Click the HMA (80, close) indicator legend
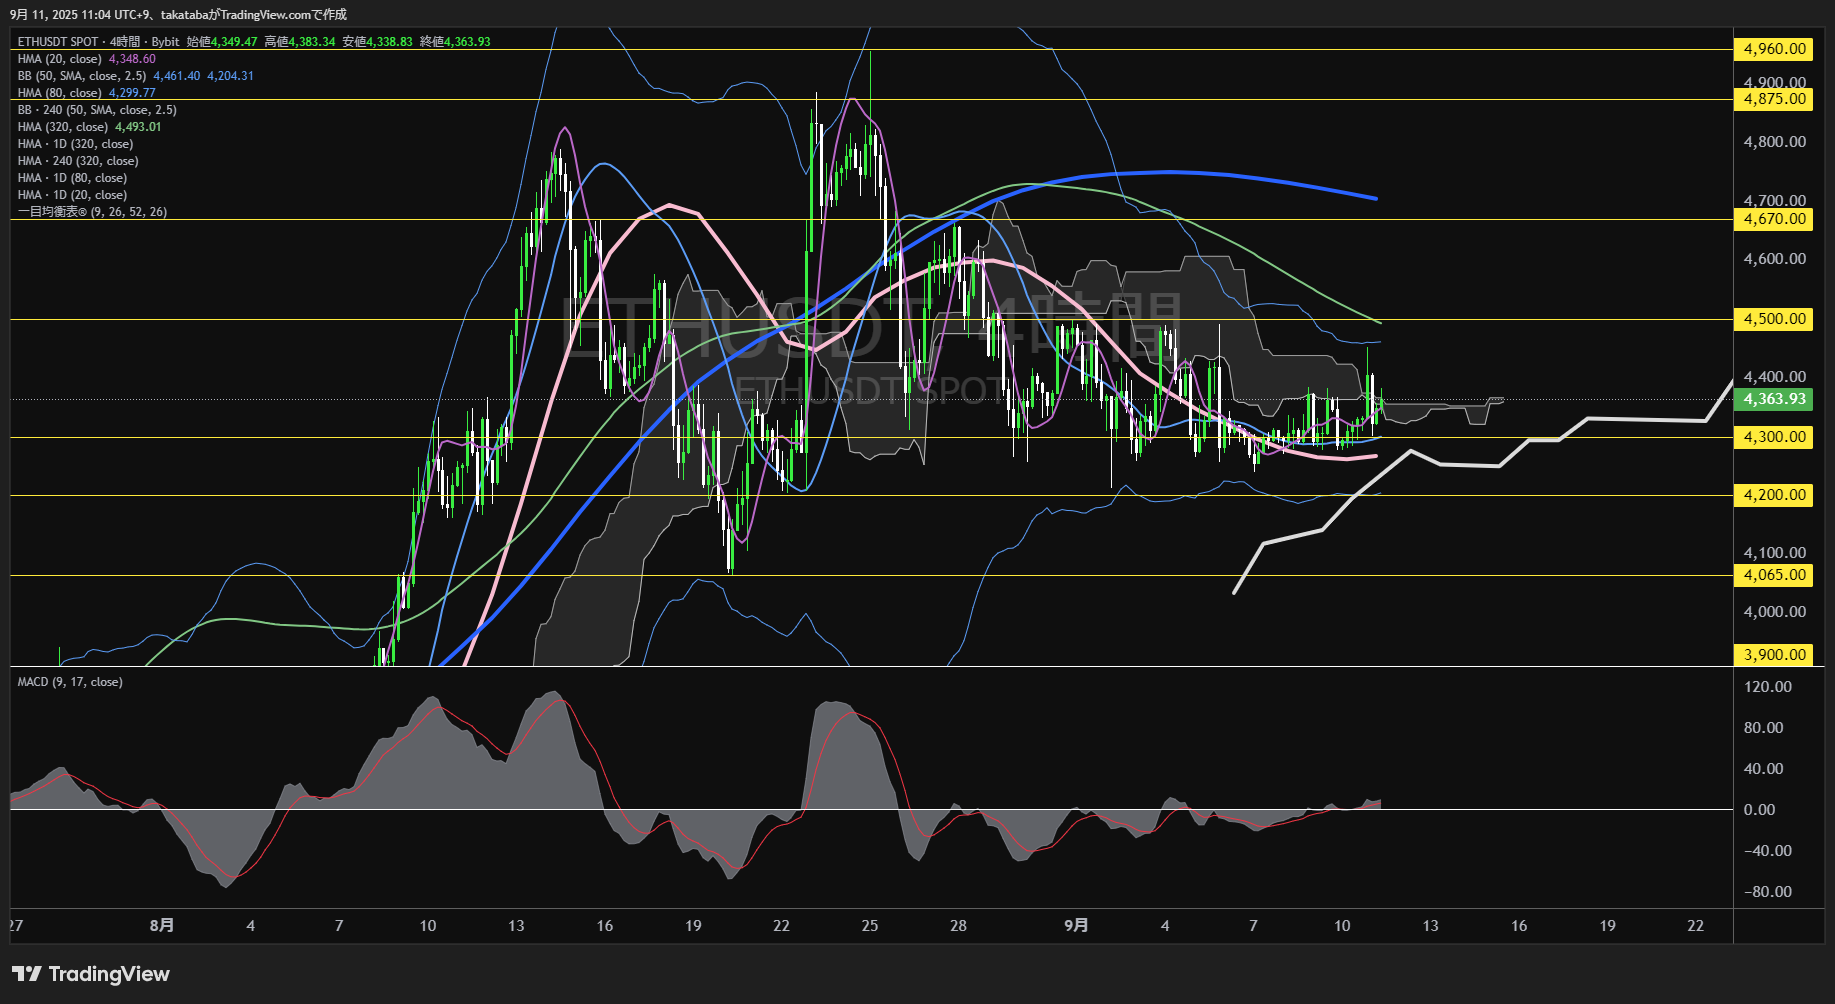 (x=60, y=93)
